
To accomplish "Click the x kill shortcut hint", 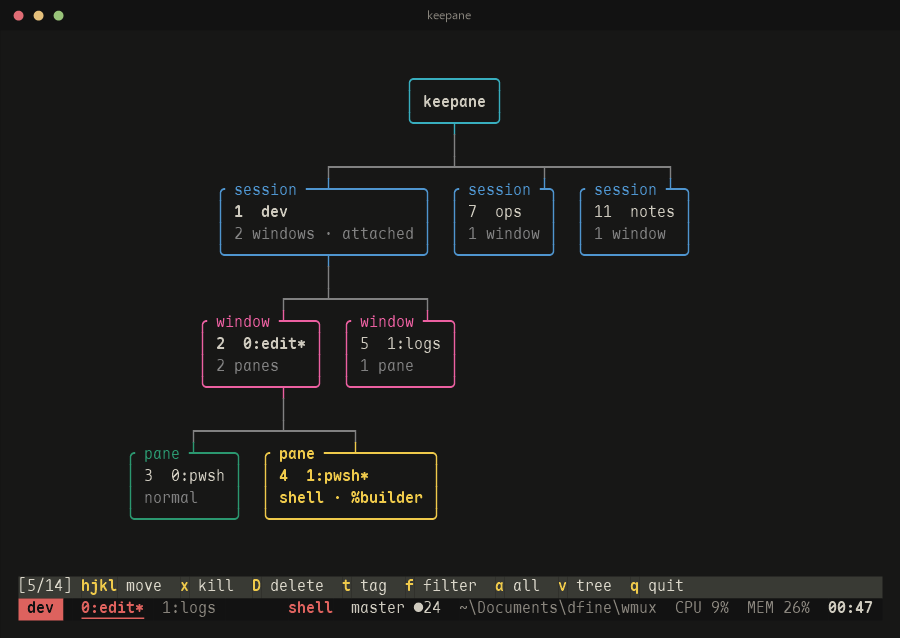I will coord(207,586).
